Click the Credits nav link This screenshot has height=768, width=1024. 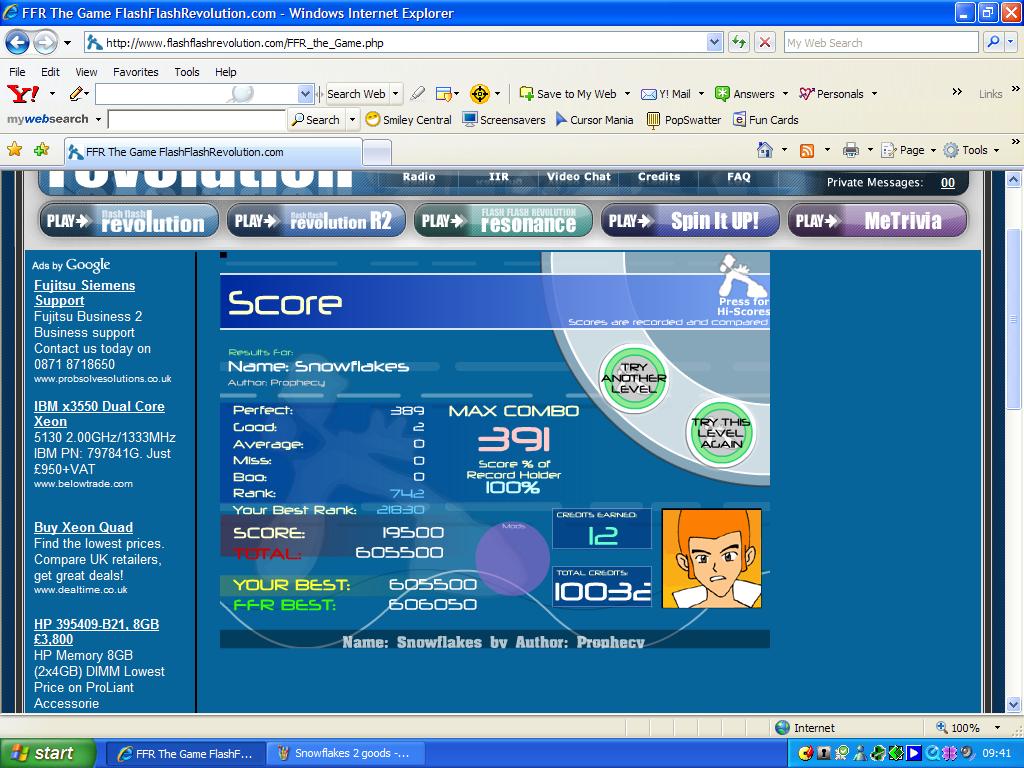click(x=659, y=176)
